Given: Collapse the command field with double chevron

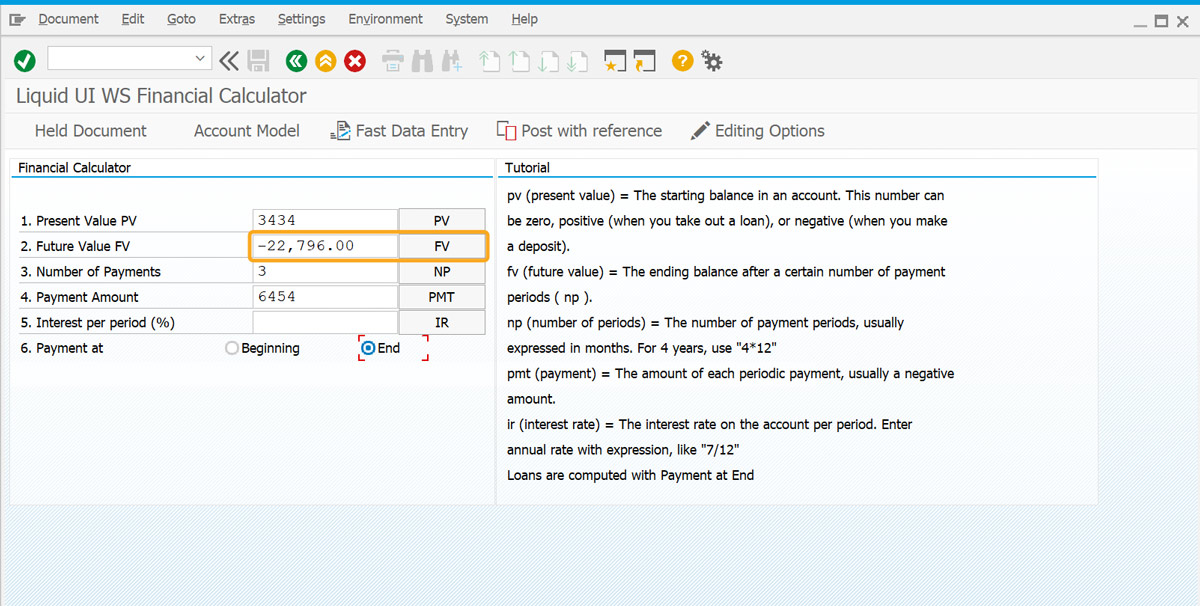Looking at the screenshot, I should click(x=229, y=61).
